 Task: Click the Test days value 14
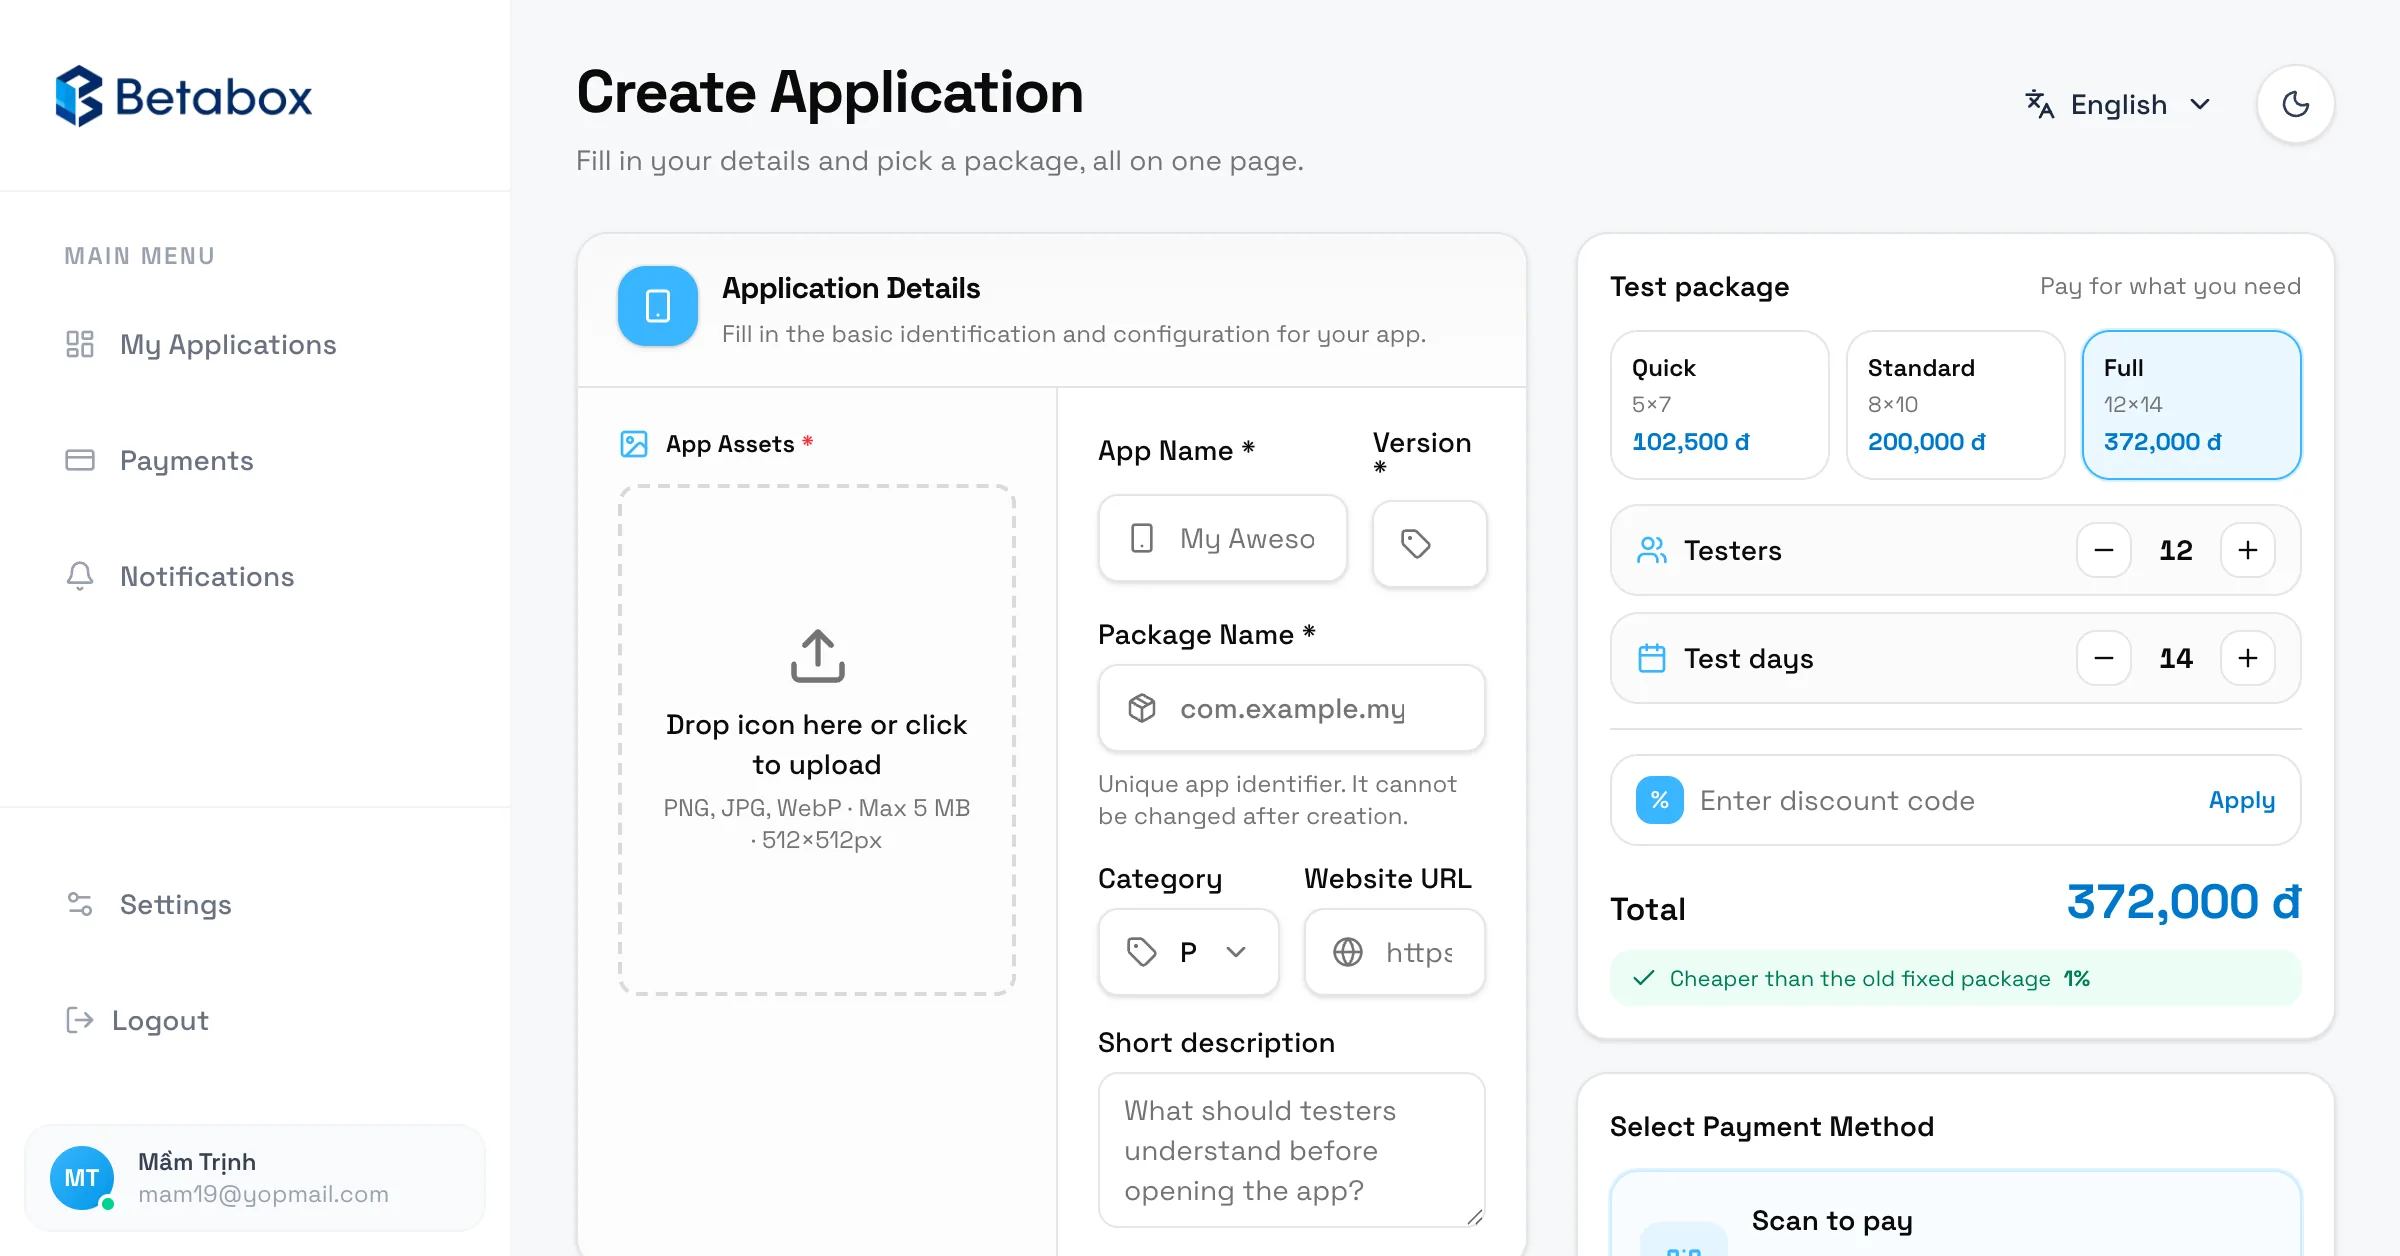(x=2176, y=658)
